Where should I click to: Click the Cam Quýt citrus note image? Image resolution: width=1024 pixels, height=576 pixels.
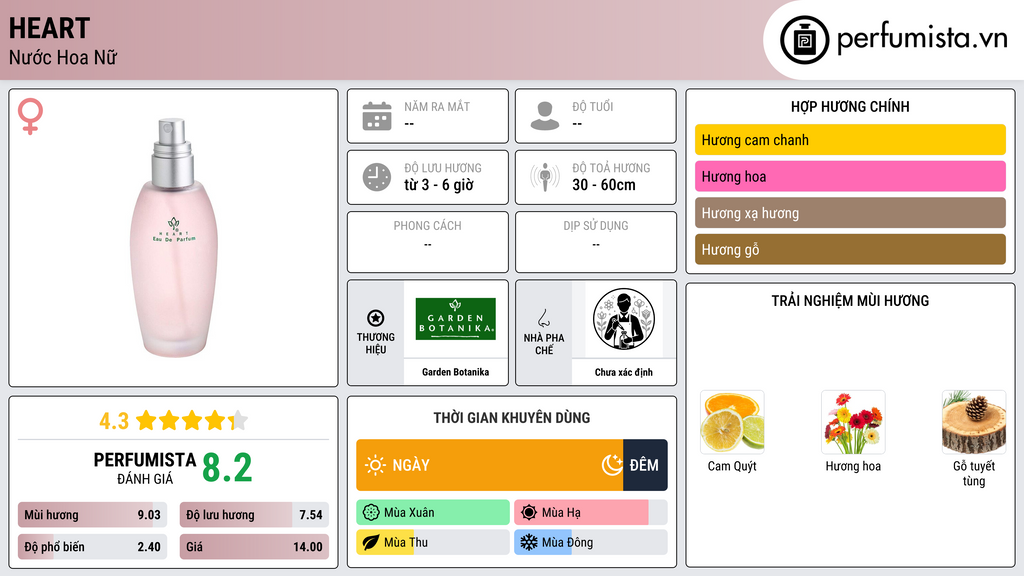[732, 423]
